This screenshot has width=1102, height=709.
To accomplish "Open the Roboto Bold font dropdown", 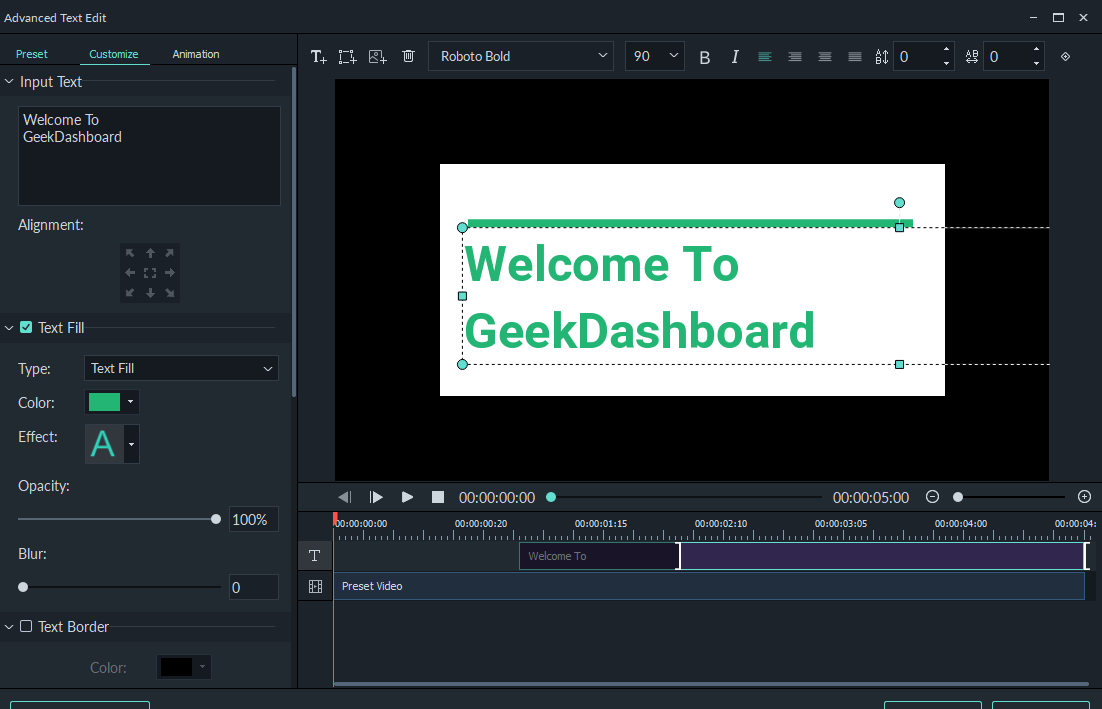I will (x=520, y=56).
